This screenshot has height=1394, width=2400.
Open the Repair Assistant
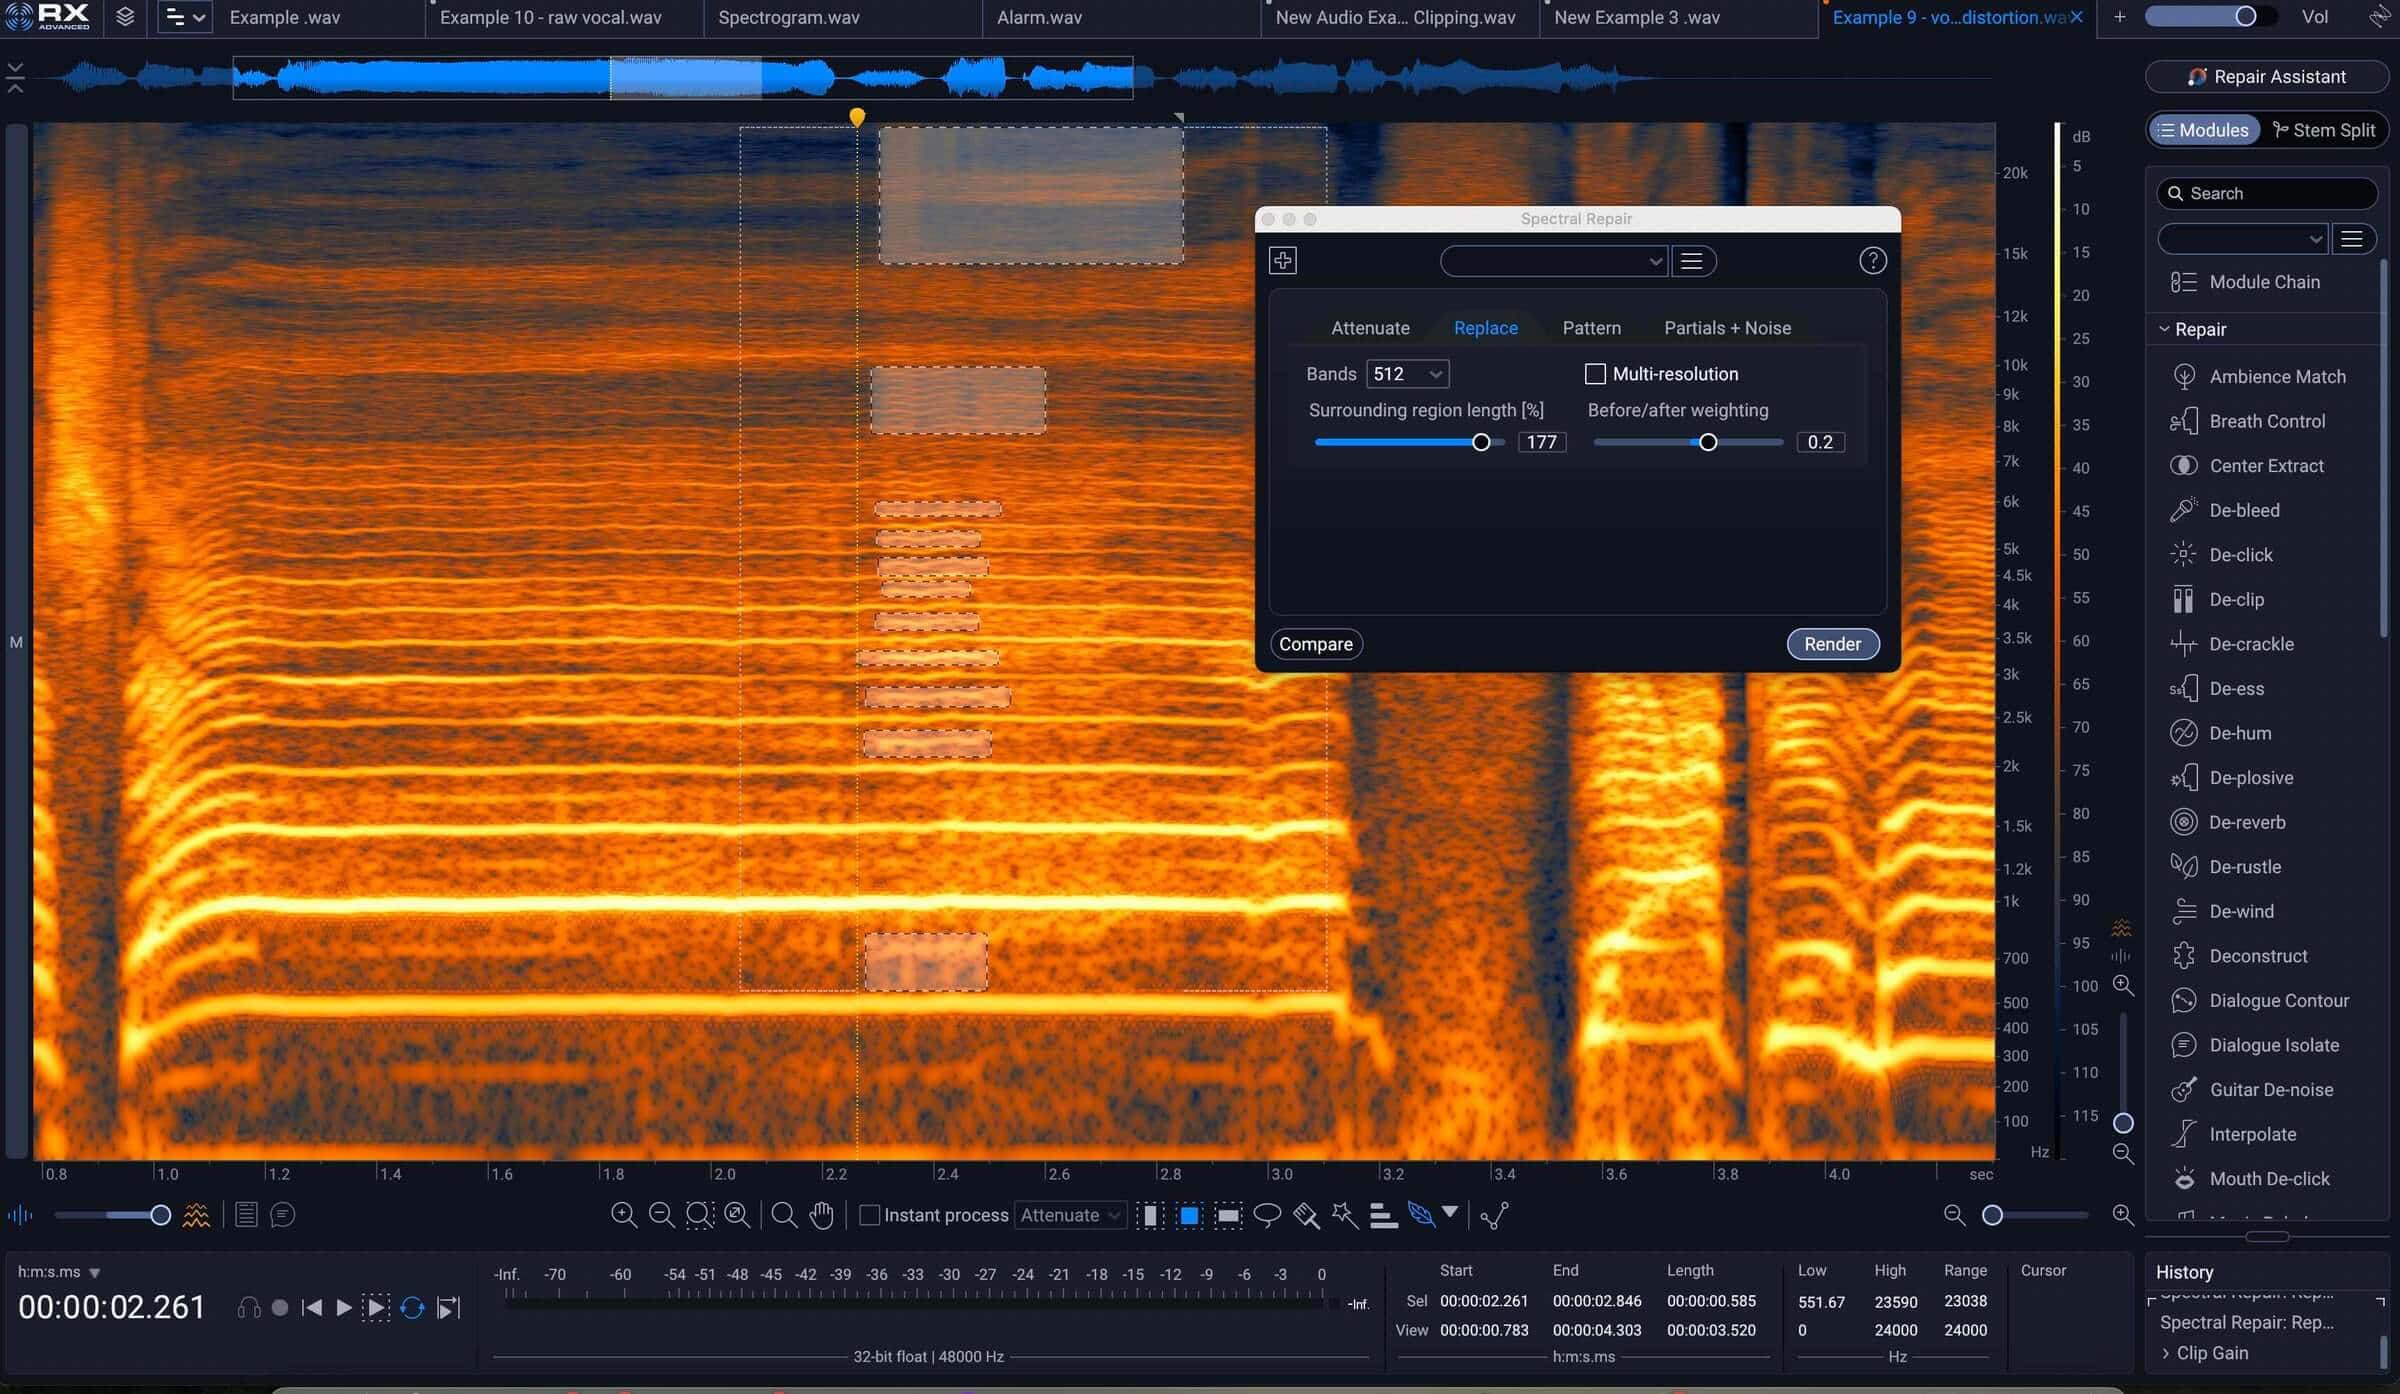[2266, 77]
